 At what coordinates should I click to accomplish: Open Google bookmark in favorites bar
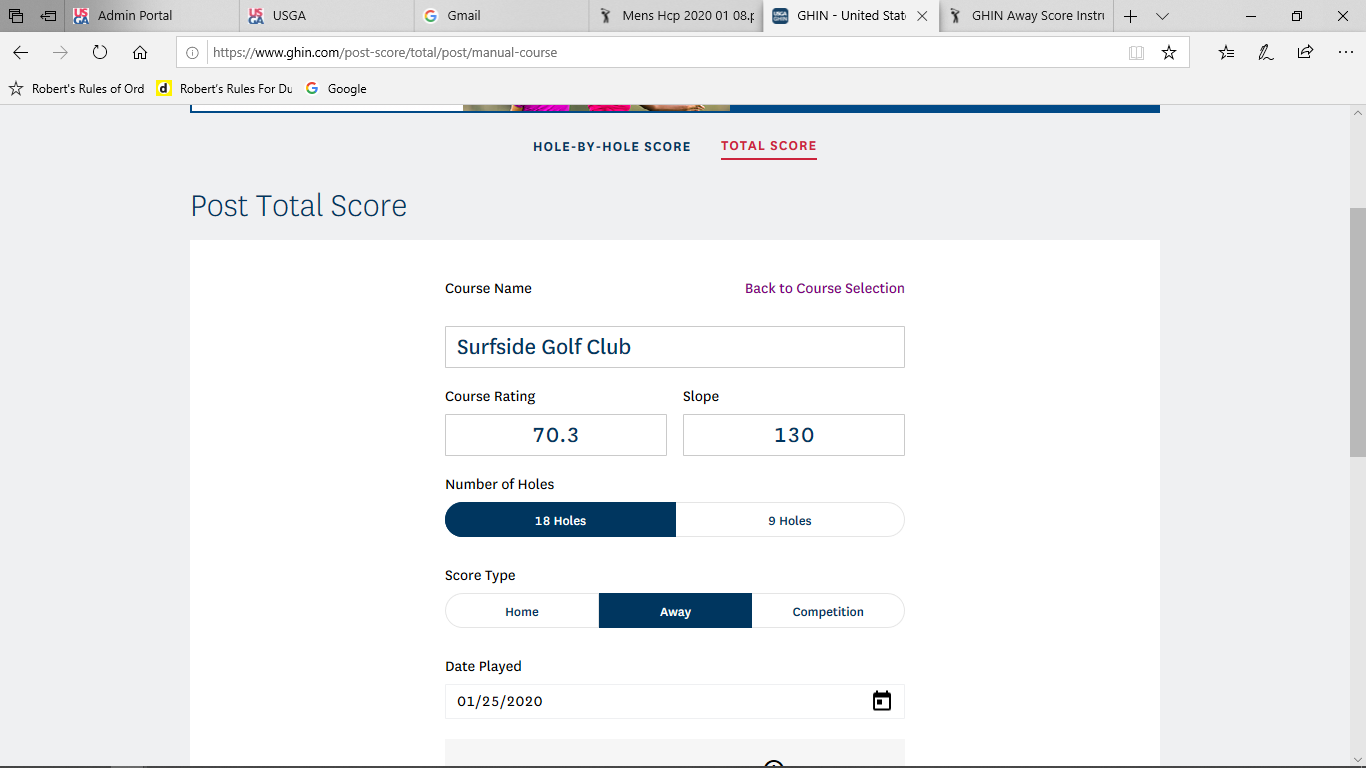337,89
